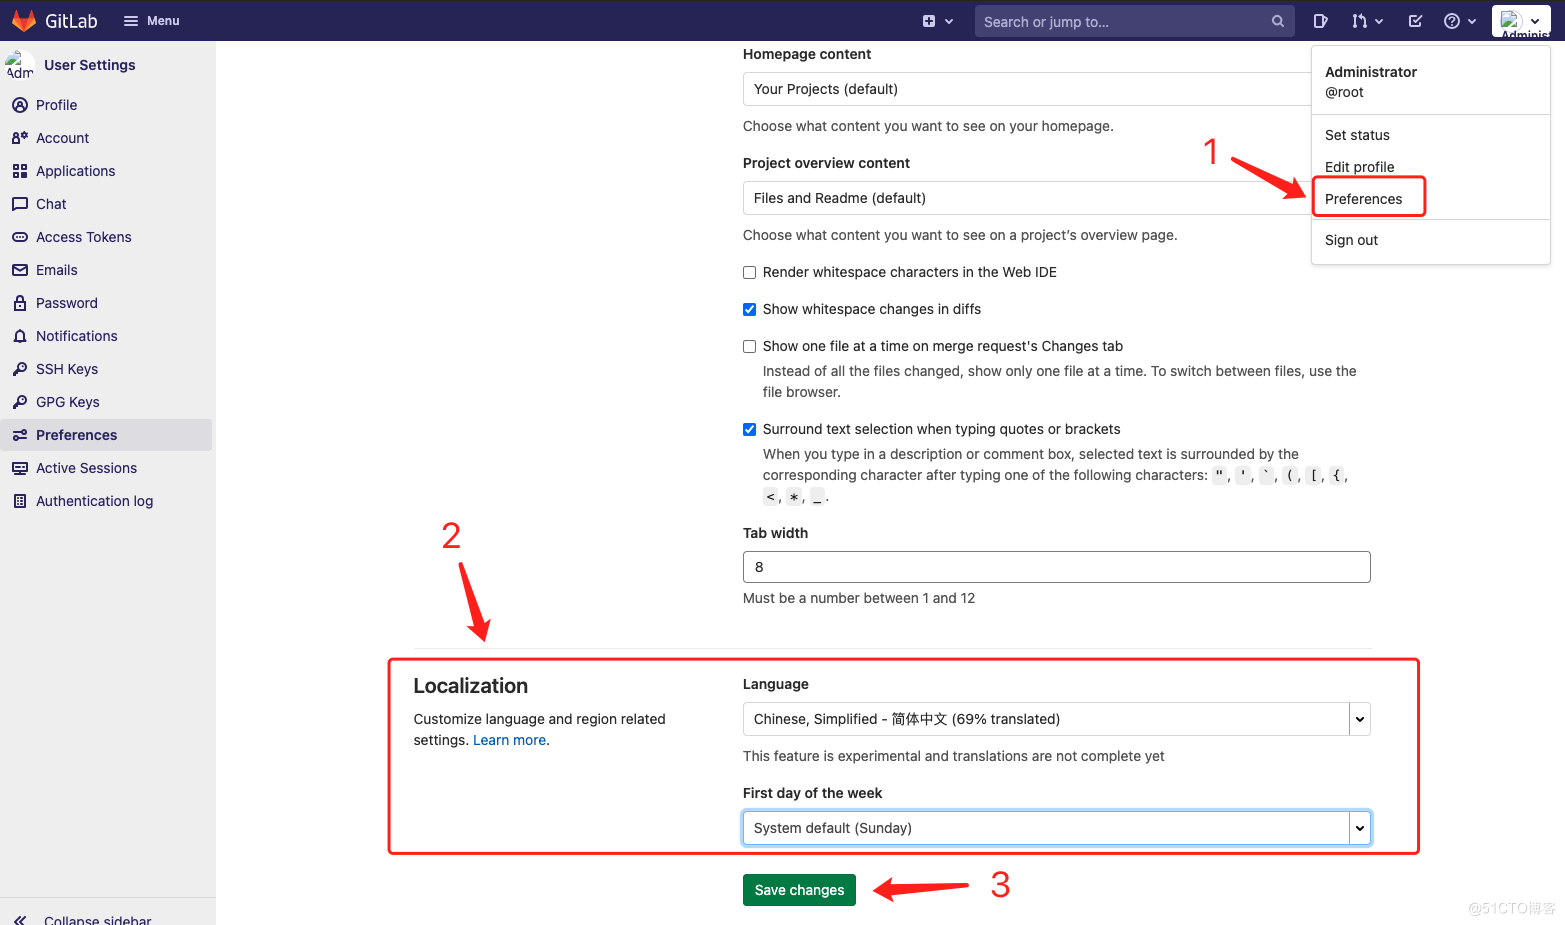Image resolution: width=1565 pixels, height=925 pixels.
Task: Click the GitLab fox logo
Action: pos(24,21)
